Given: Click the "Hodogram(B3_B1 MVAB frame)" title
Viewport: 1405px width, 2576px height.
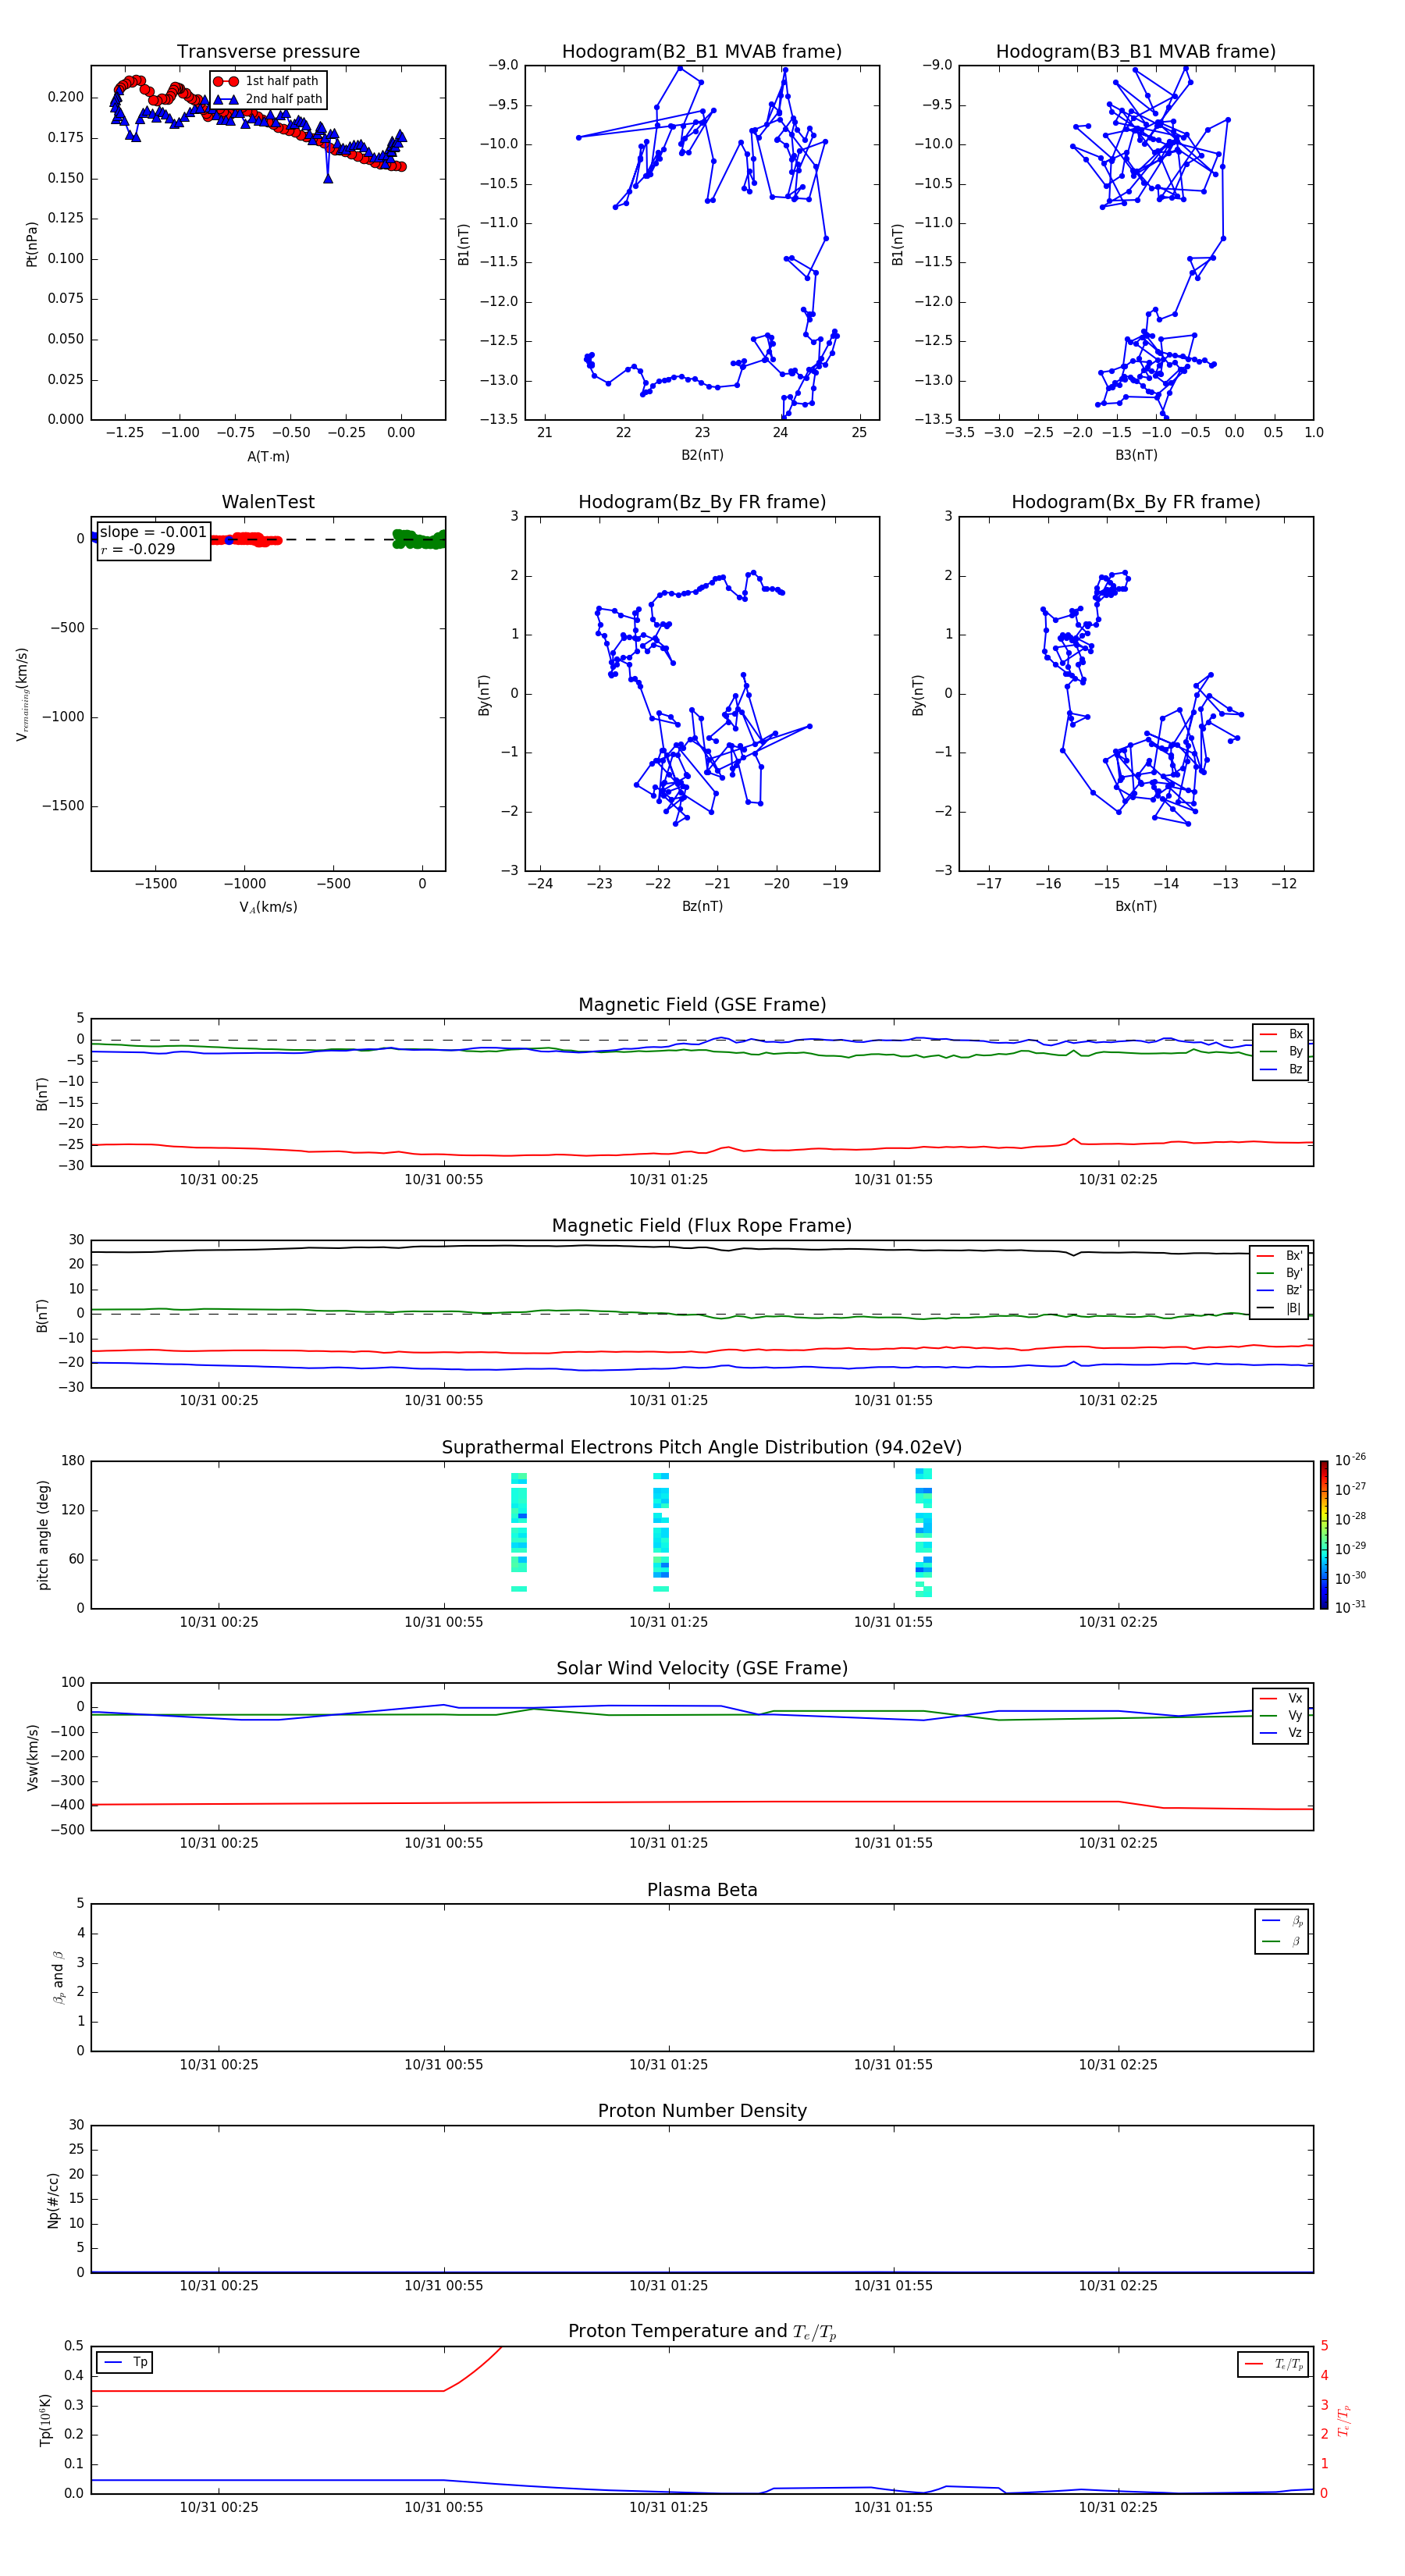Looking at the screenshot, I should [x=1136, y=52].
